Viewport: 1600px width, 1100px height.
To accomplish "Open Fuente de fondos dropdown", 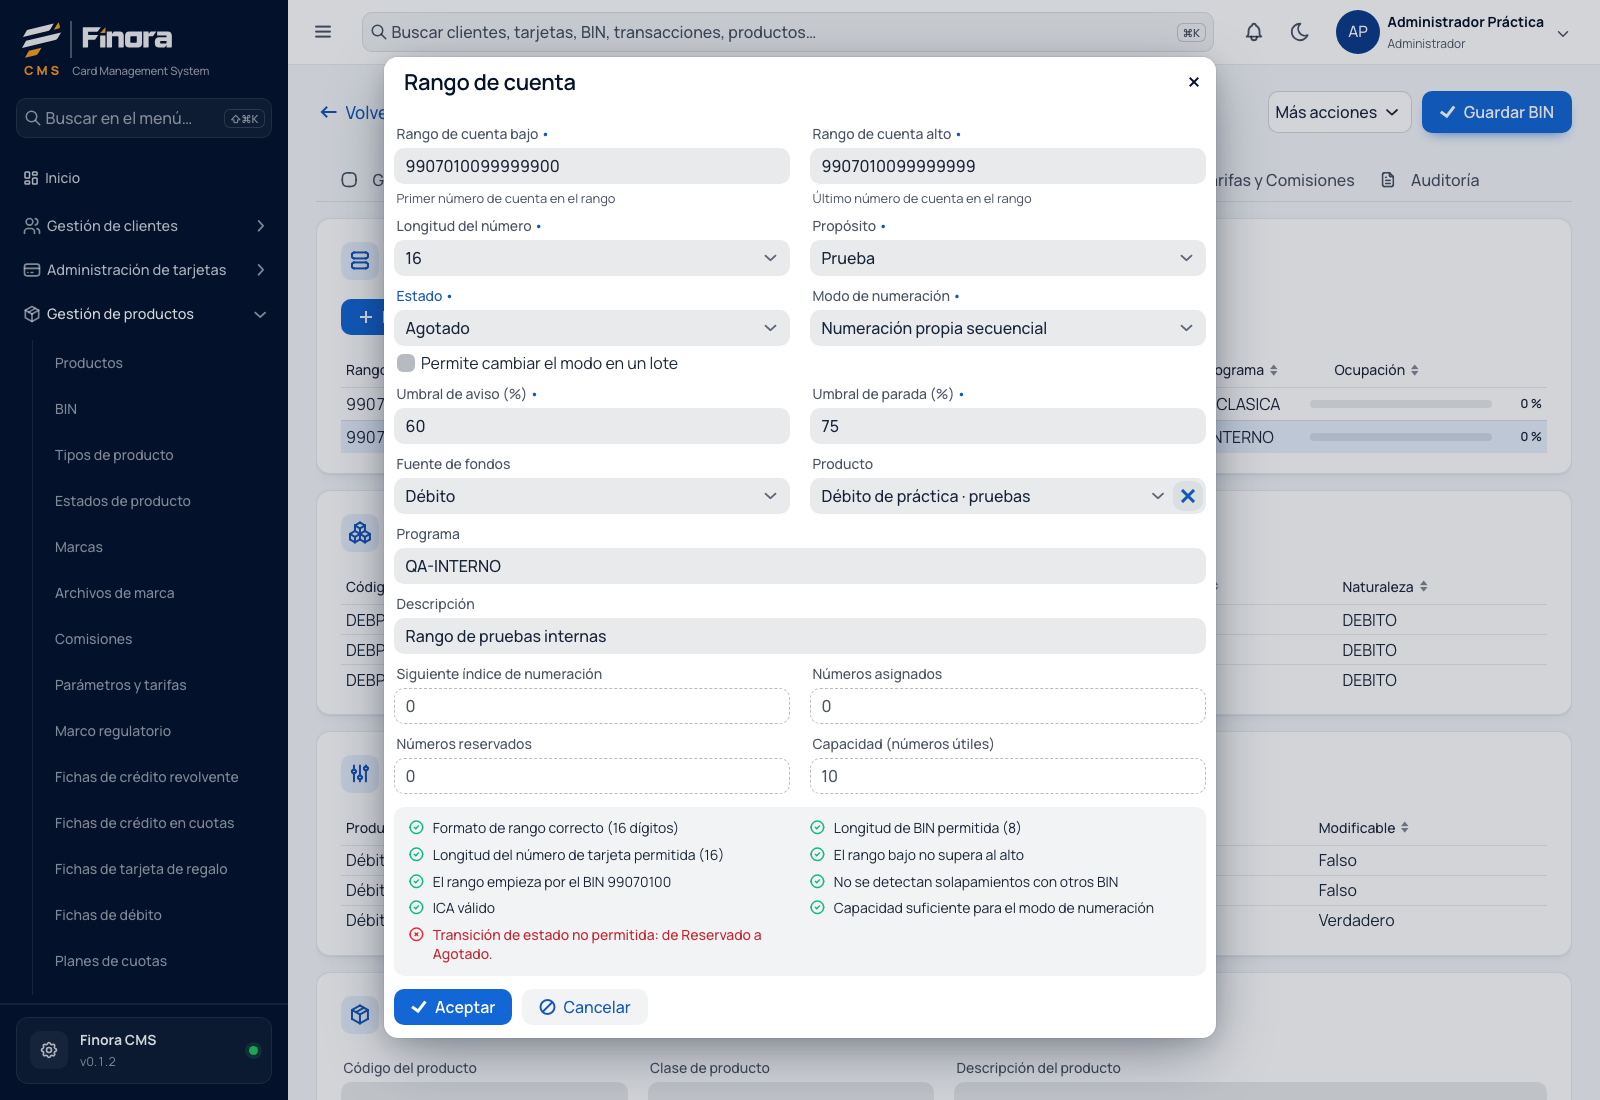I will (592, 496).
